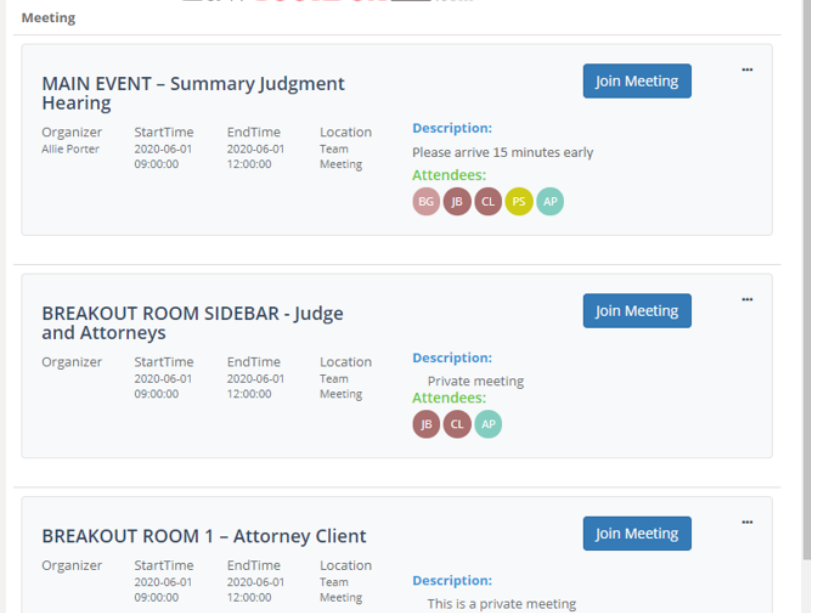Click Location Team Meeting in Main Event card
Image resolution: width=819 pixels, height=613 pixels.
(341, 156)
